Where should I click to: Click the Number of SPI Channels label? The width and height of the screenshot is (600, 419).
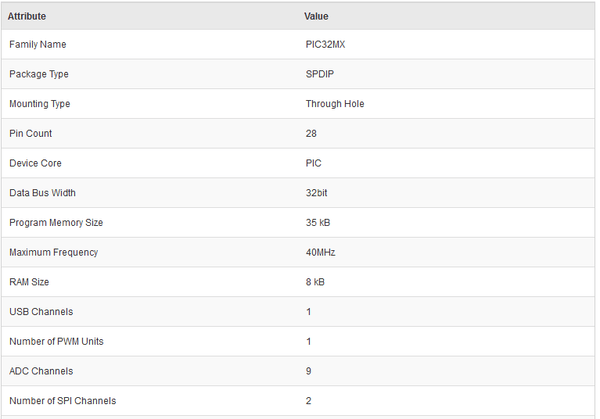[62, 401]
